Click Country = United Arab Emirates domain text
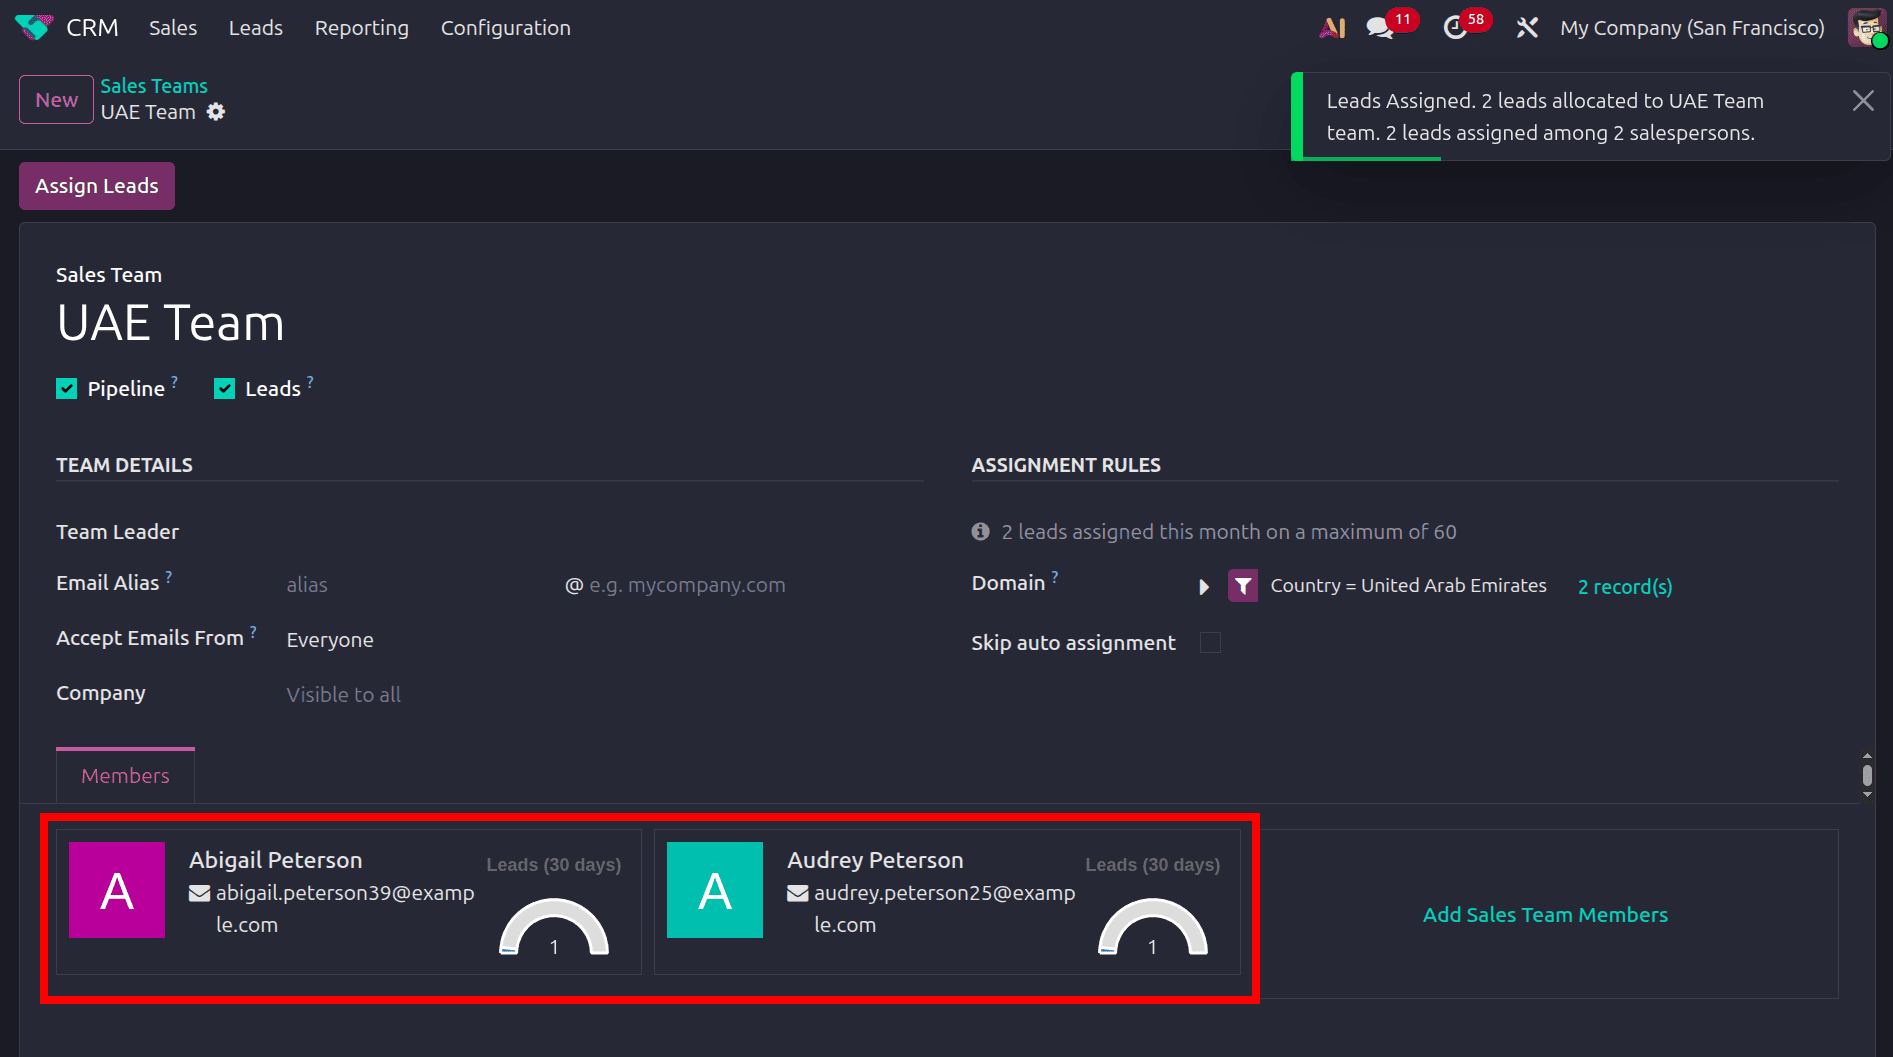 (x=1408, y=586)
